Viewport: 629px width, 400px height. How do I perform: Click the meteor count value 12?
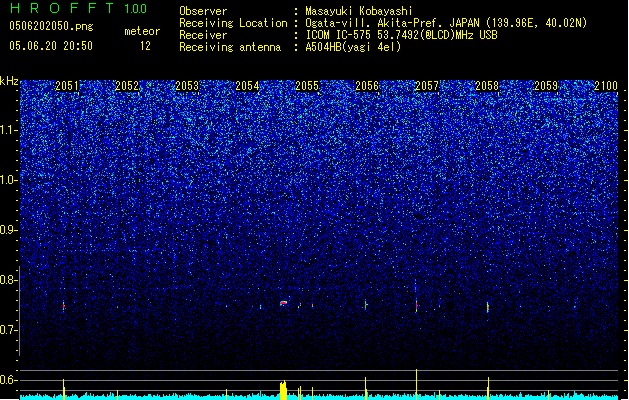[145, 46]
